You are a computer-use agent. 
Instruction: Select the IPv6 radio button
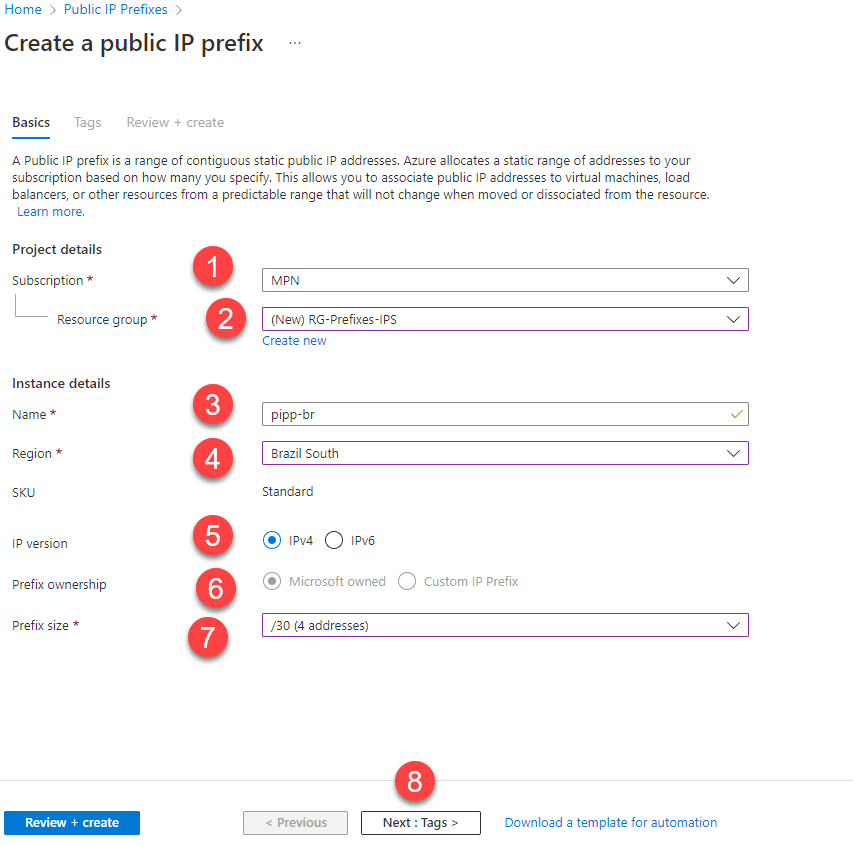(x=333, y=540)
